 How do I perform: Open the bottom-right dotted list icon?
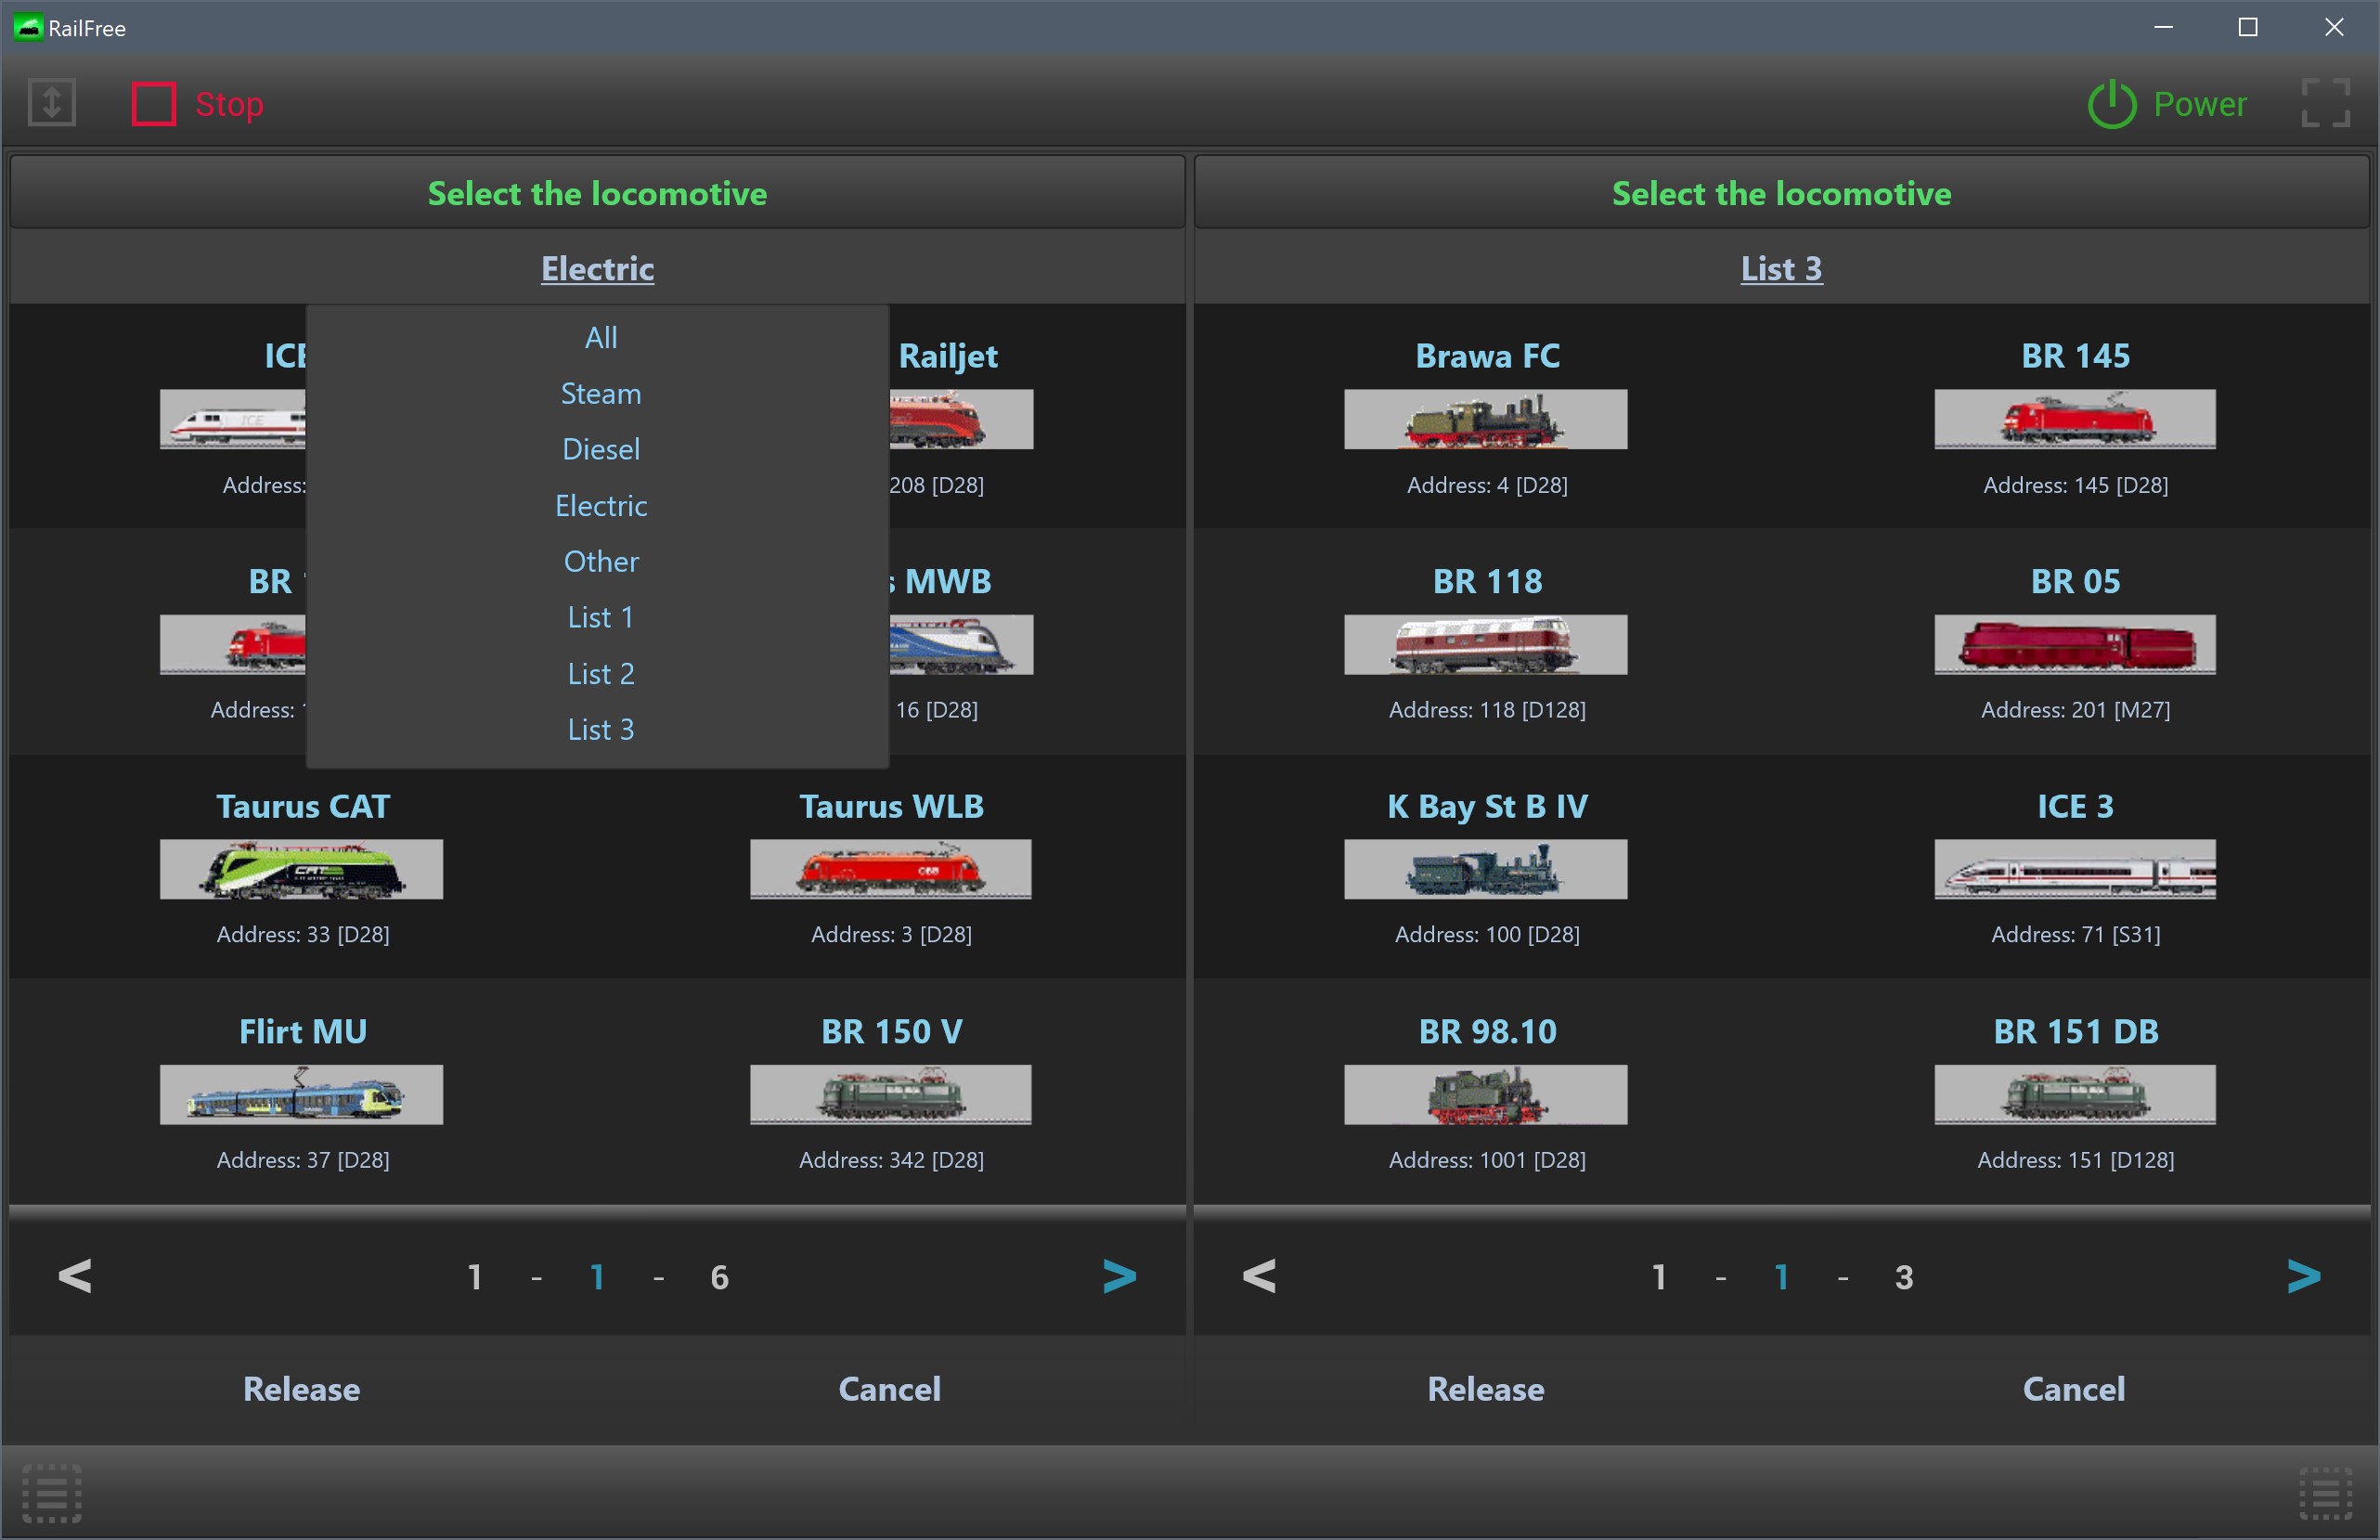(2325, 1493)
